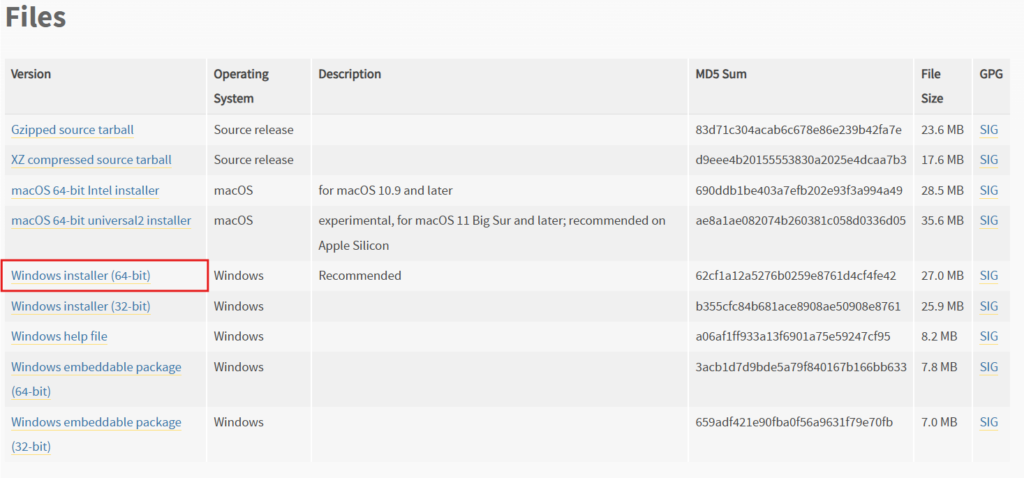The width and height of the screenshot is (1024, 478).
Task: Click Windows installer (64-bit) link
Action: (x=81, y=276)
